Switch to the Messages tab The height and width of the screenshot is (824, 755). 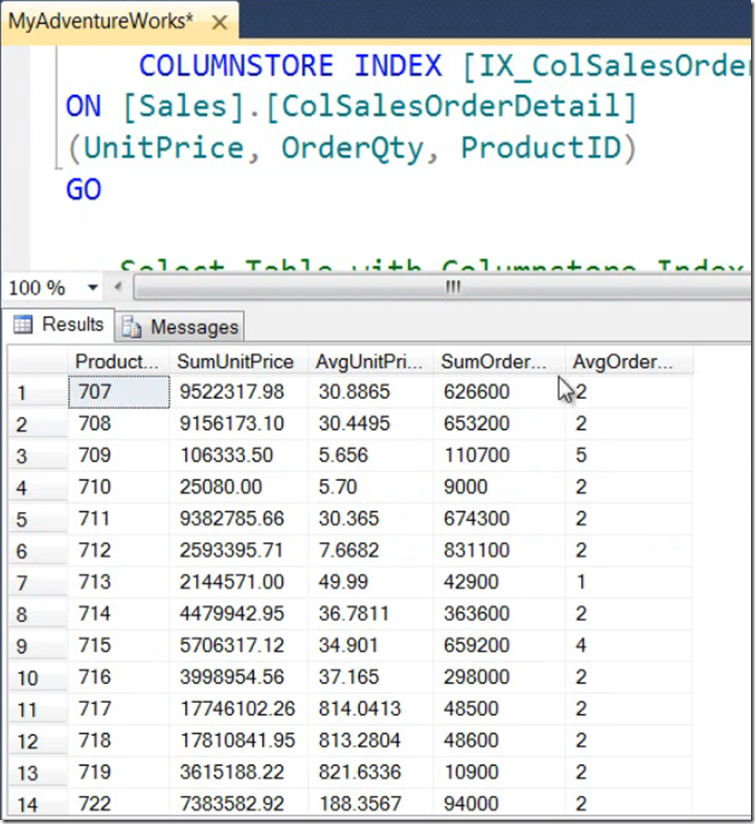180,327
